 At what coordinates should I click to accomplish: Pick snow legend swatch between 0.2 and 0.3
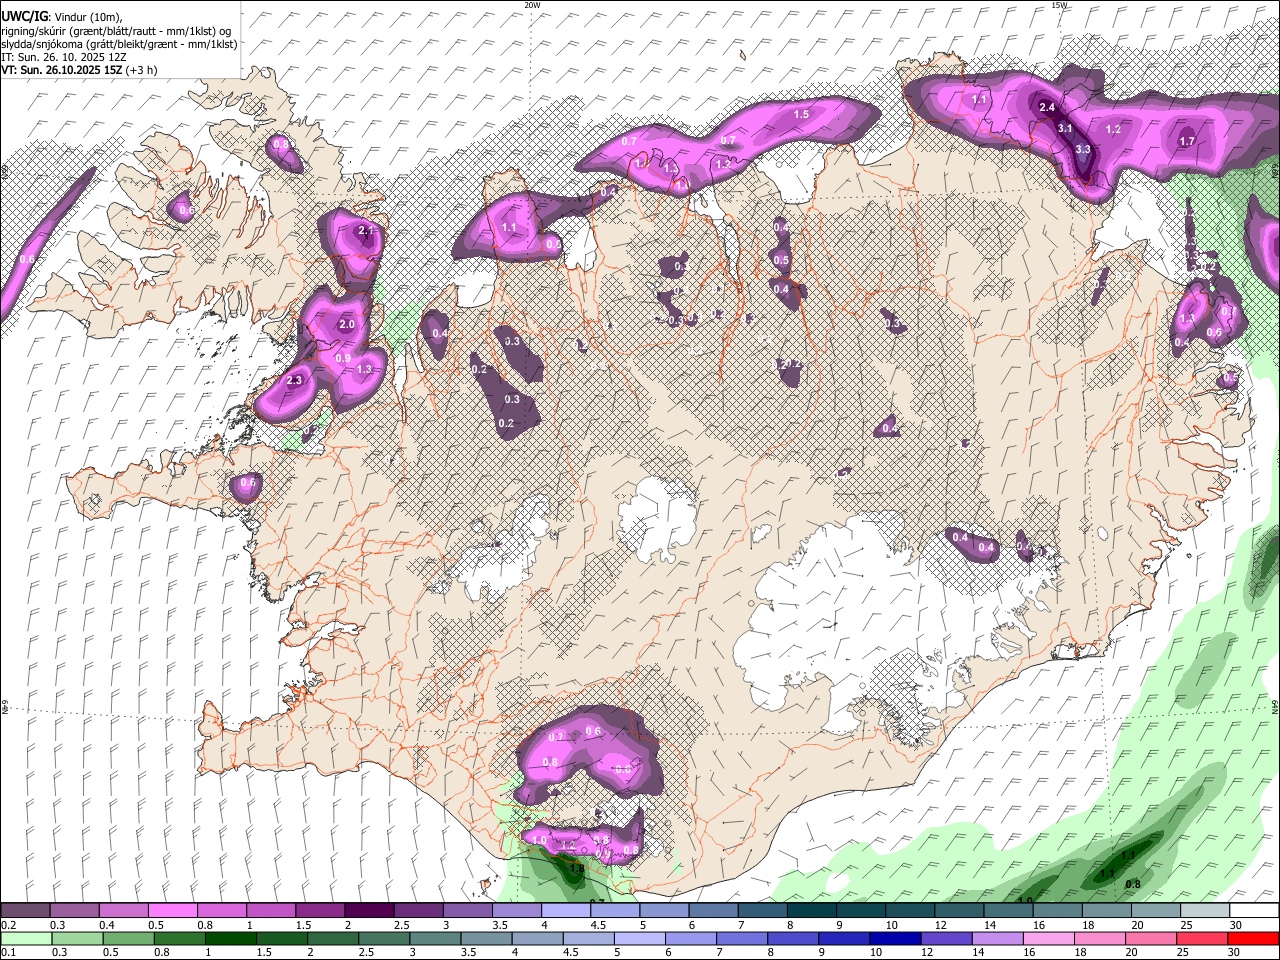tap(25, 910)
